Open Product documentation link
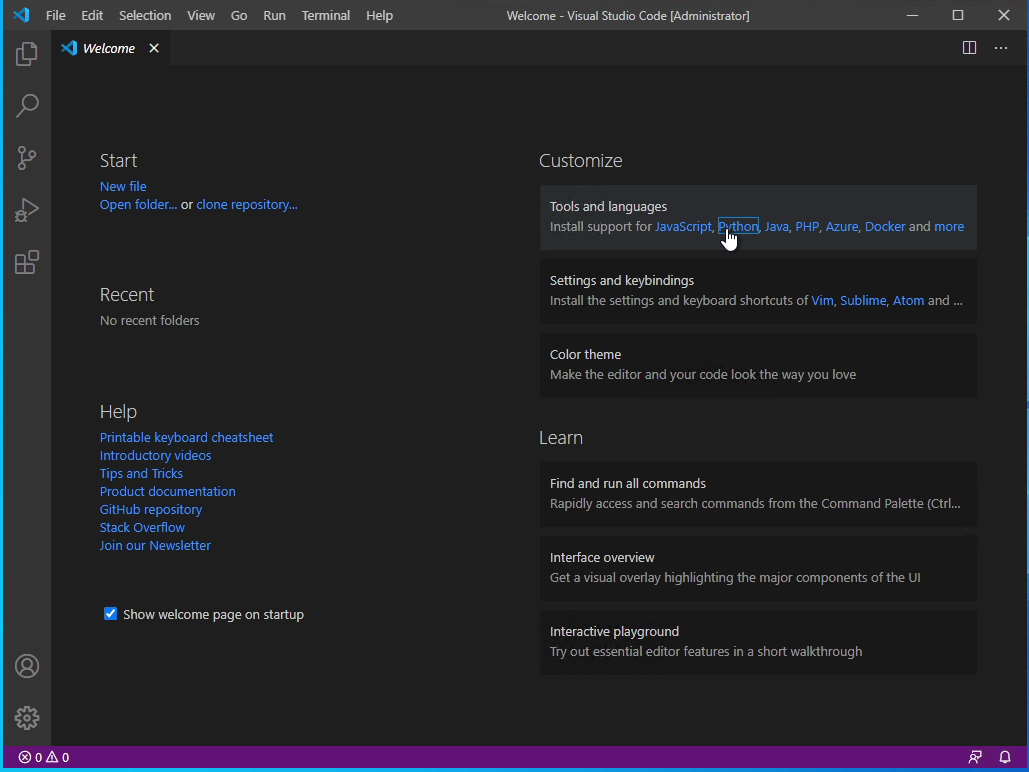The width and height of the screenshot is (1029, 772). click(167, 491)
